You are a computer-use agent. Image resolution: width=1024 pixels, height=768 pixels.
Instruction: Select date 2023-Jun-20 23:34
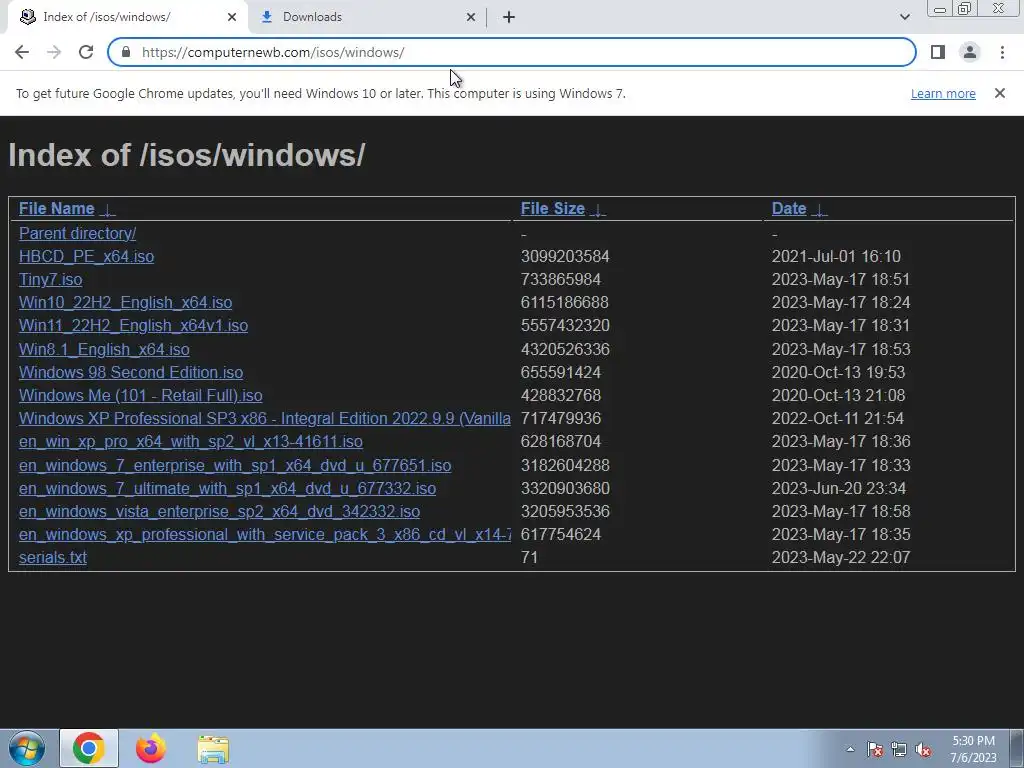click(x=839, y=488)
